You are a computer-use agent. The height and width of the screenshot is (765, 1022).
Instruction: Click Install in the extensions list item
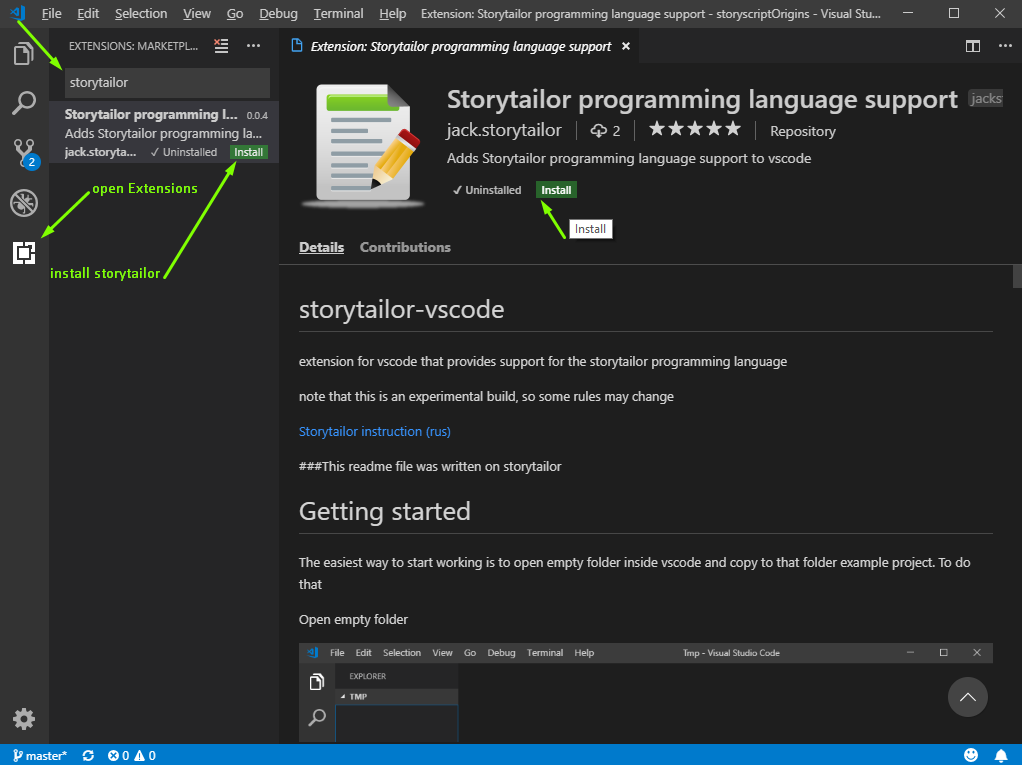[x=248, y=152]
